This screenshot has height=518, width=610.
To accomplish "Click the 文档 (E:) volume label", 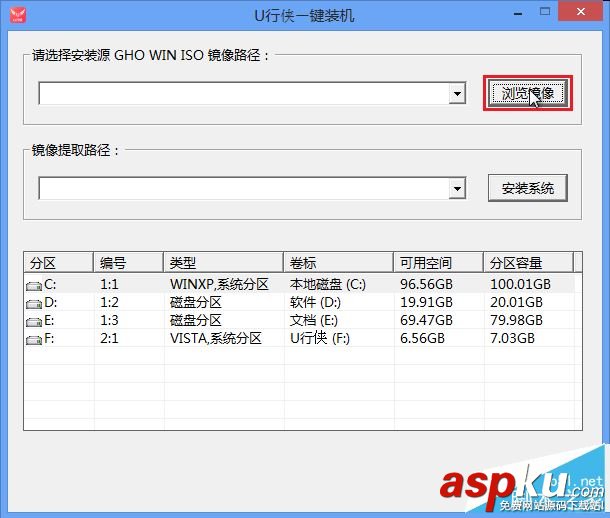I will pos(314,320).
